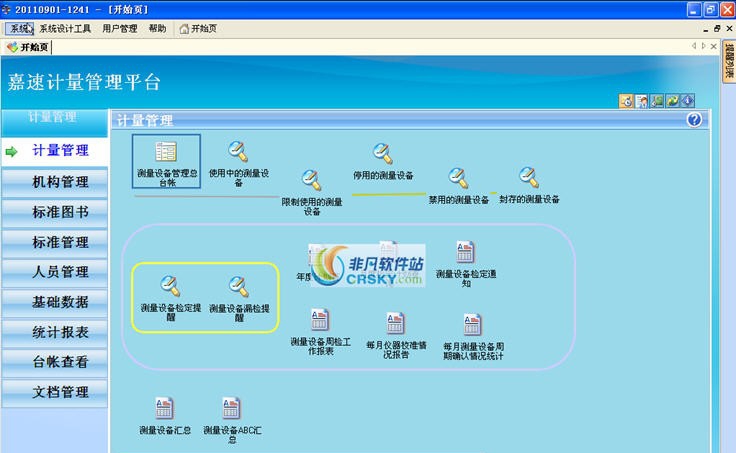Open 每月仪器校准情况报告 icon
Image resolution: width=736 pixels, height=453 pixels.
click(395, 323)
